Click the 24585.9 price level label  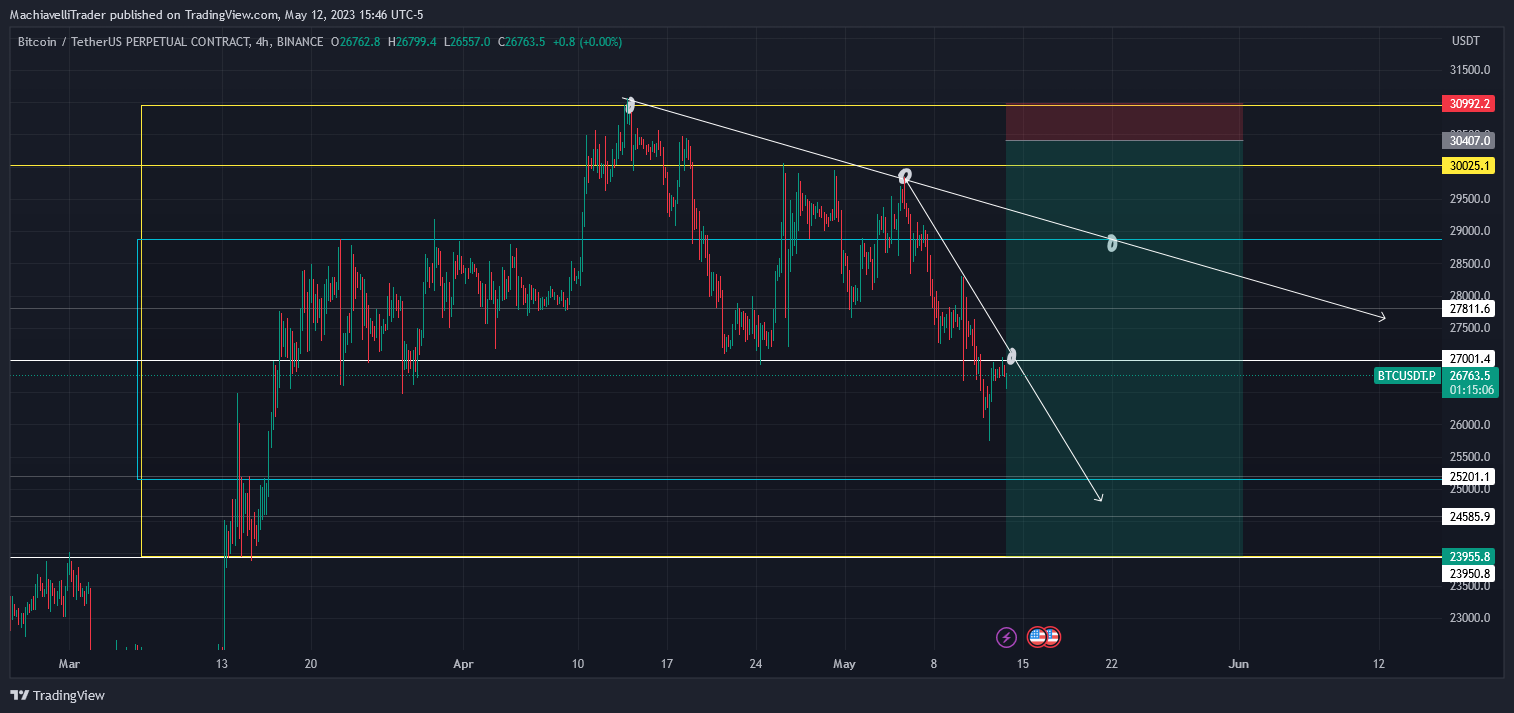pyautogui.click(x=1469, y=517)
